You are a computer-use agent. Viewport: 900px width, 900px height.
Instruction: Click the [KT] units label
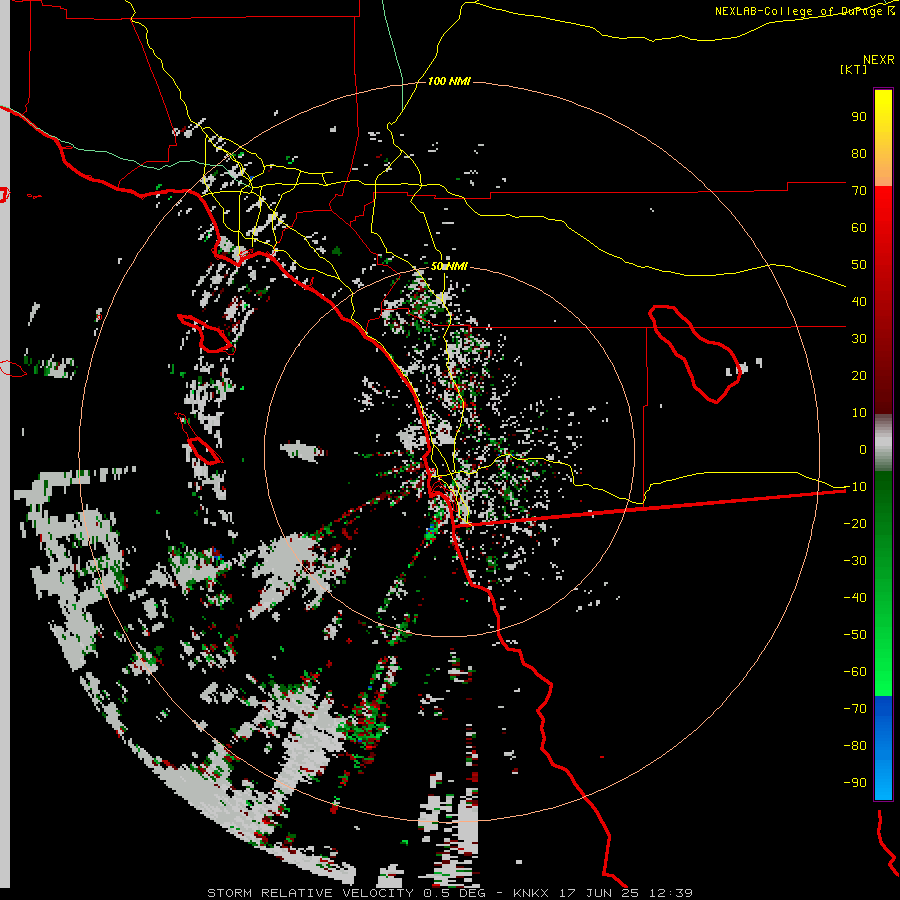point(854,69)
